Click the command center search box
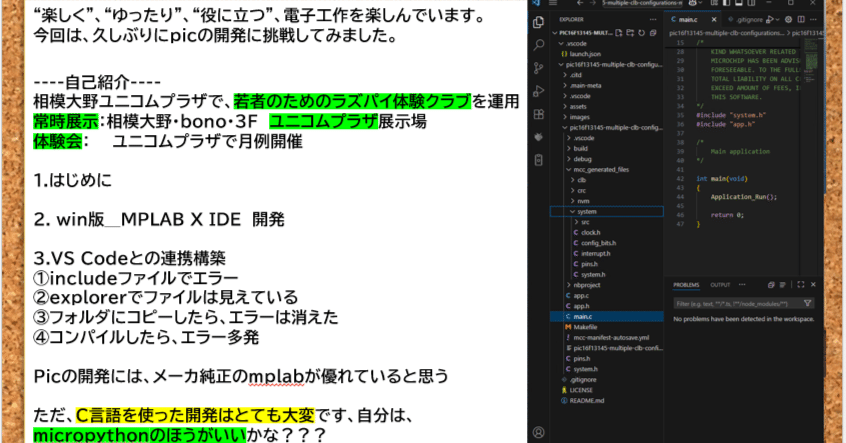 pos(642,3)
